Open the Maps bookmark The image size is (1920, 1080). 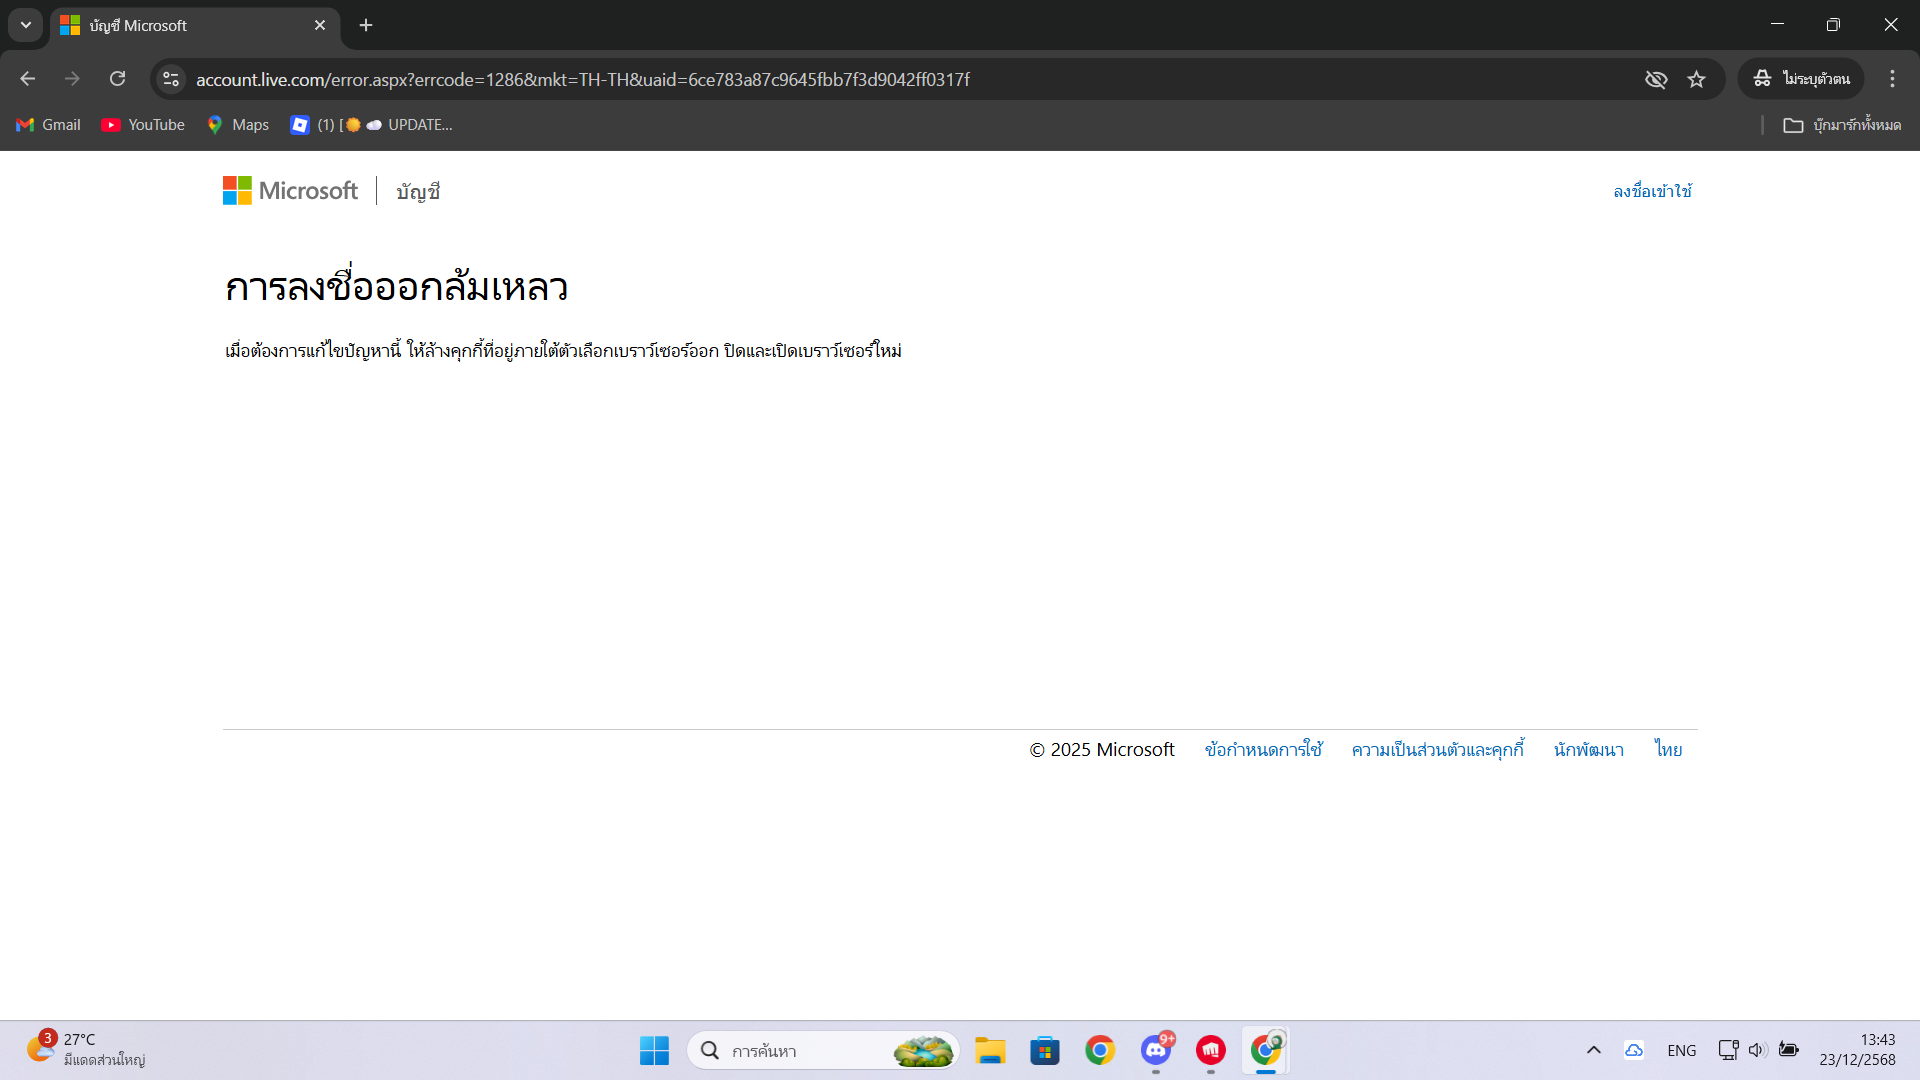click(238, 125)
